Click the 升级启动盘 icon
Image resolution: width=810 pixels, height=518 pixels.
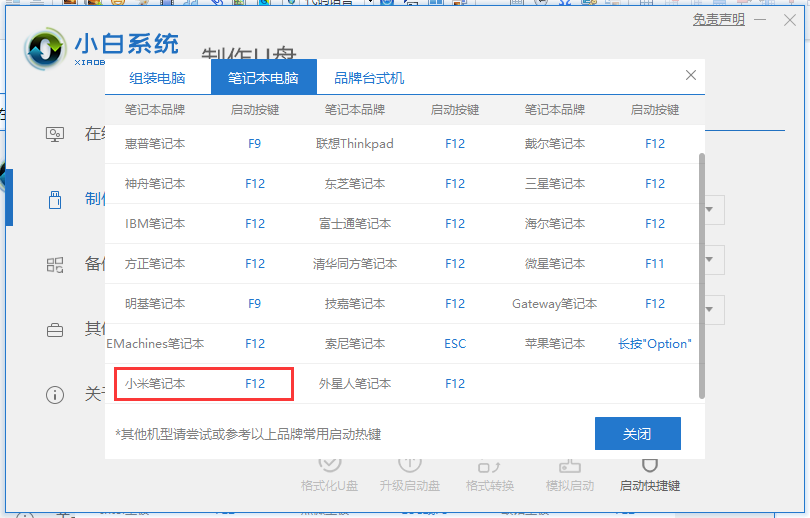point(409,465)
